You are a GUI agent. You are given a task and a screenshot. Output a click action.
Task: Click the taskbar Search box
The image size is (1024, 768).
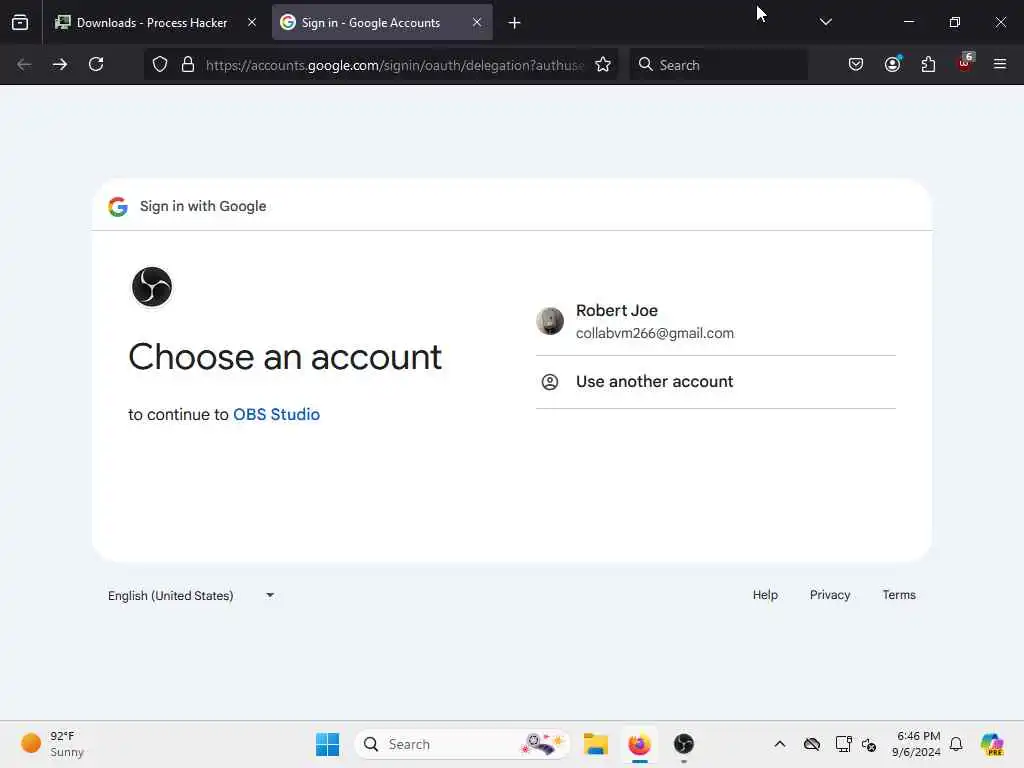tap(462, 744)
